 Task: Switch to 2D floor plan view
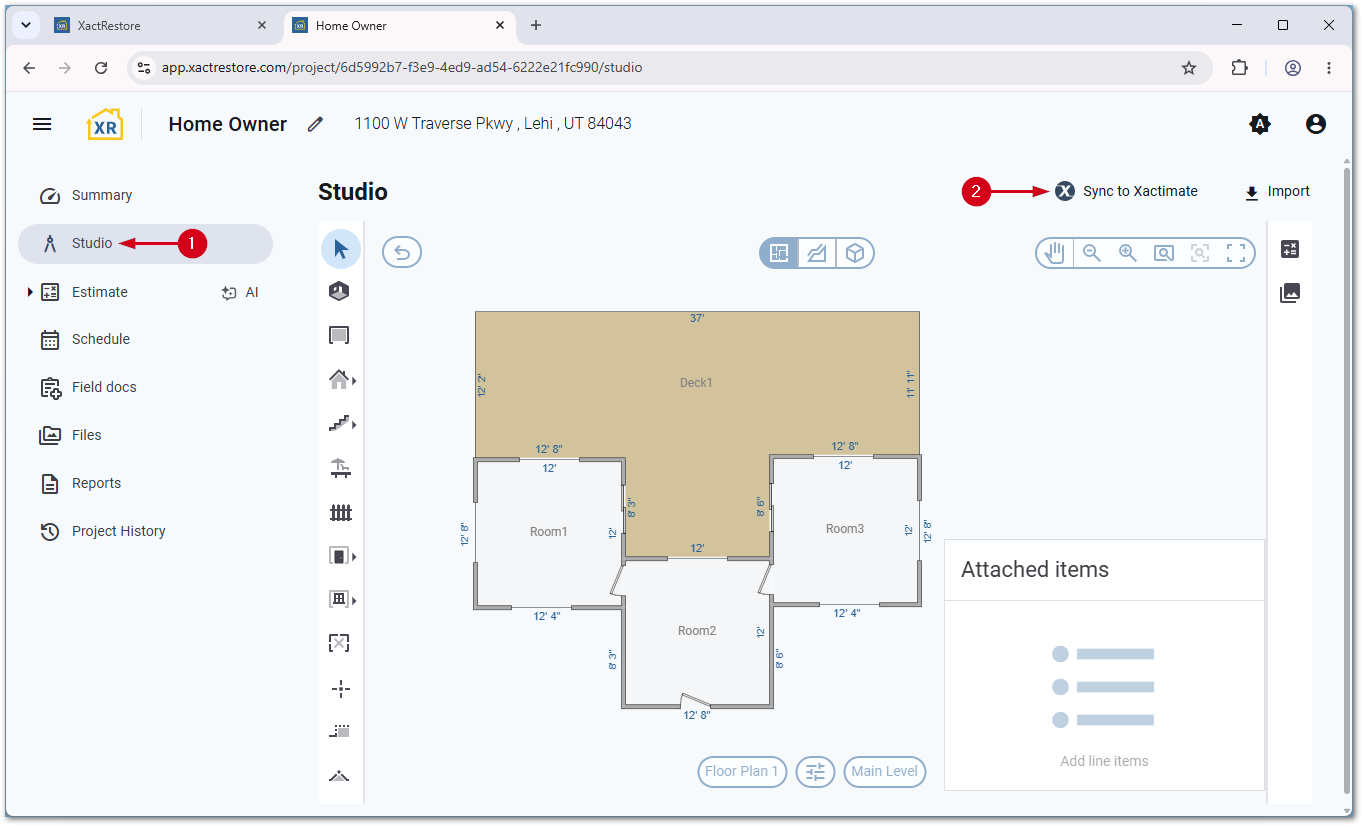point(779,253)
